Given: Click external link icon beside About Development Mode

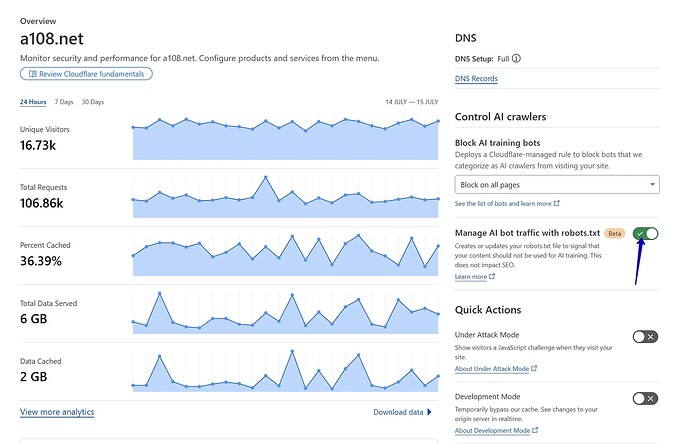Looking at the screenshot, I should tap(535, 430).
